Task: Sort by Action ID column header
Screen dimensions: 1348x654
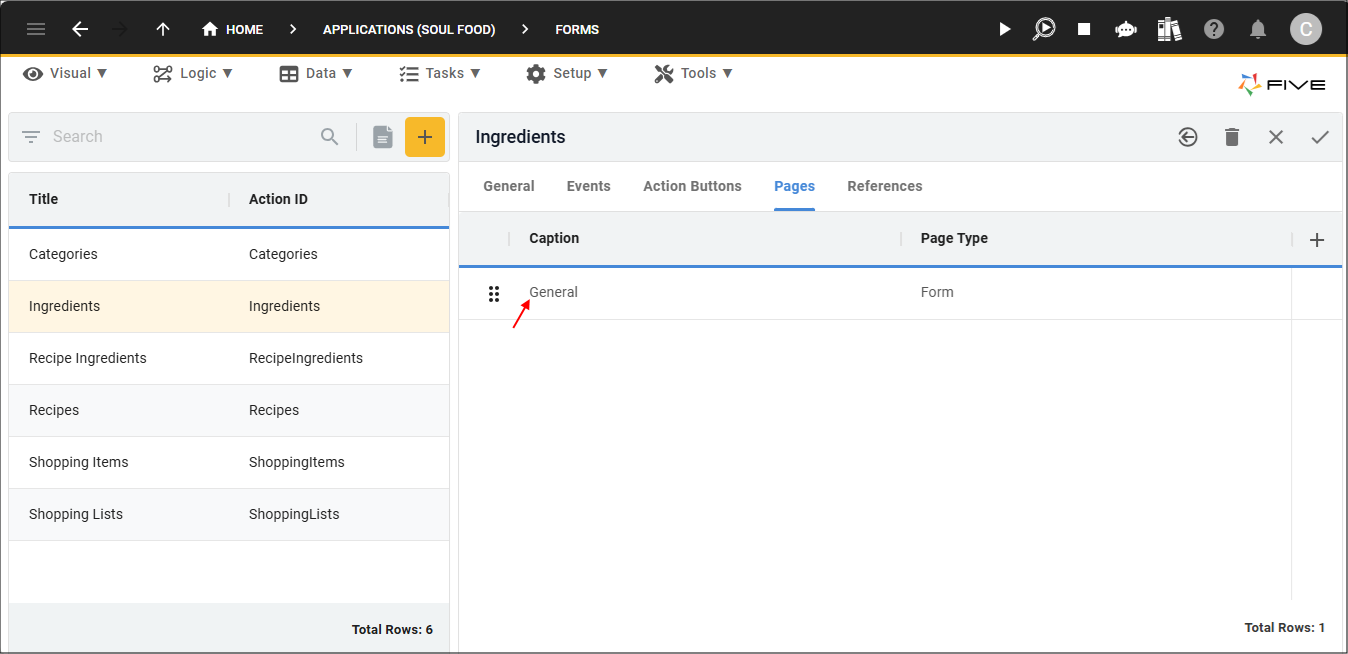Action: (x=278, y=199)
